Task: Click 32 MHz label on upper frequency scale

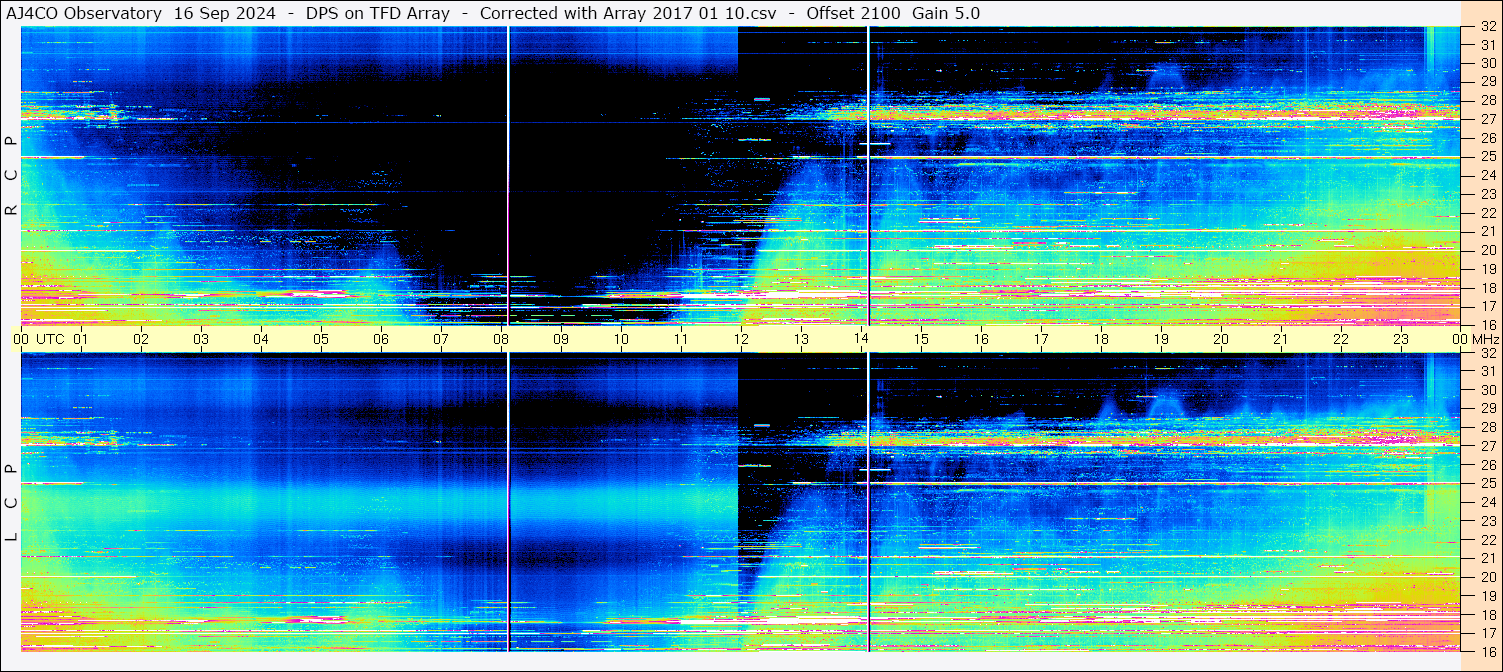Action: tap(1487, 28)
